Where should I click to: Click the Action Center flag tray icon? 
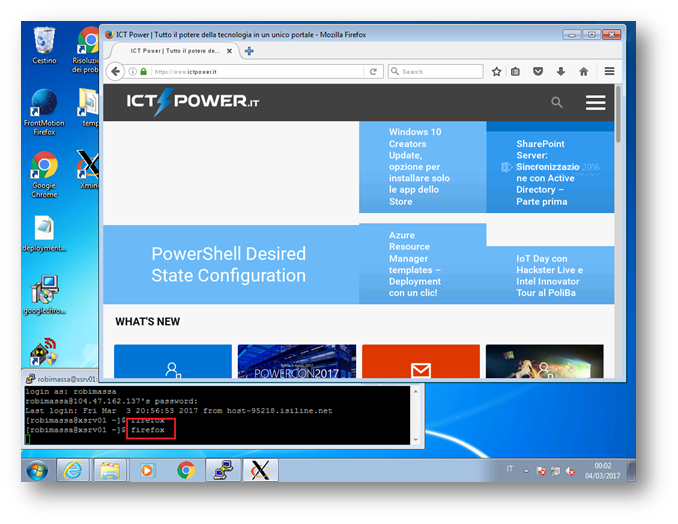(x=541, y=471)
